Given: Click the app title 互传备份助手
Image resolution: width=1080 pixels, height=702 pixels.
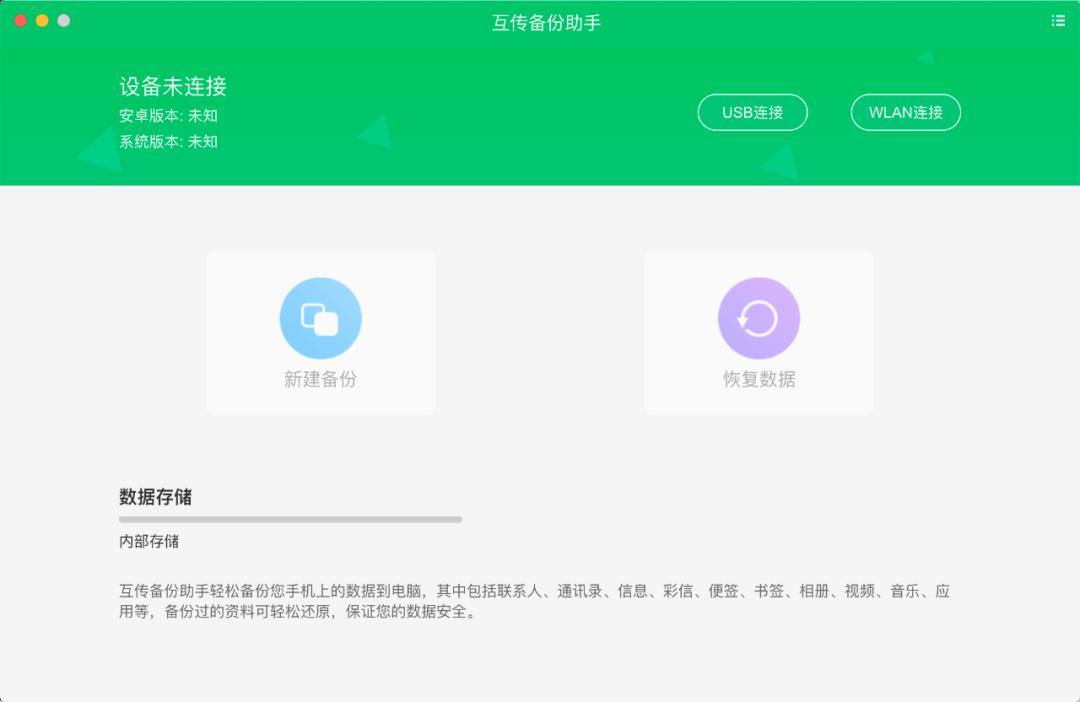Looking at the screenshot, I should tap(545, 21).
